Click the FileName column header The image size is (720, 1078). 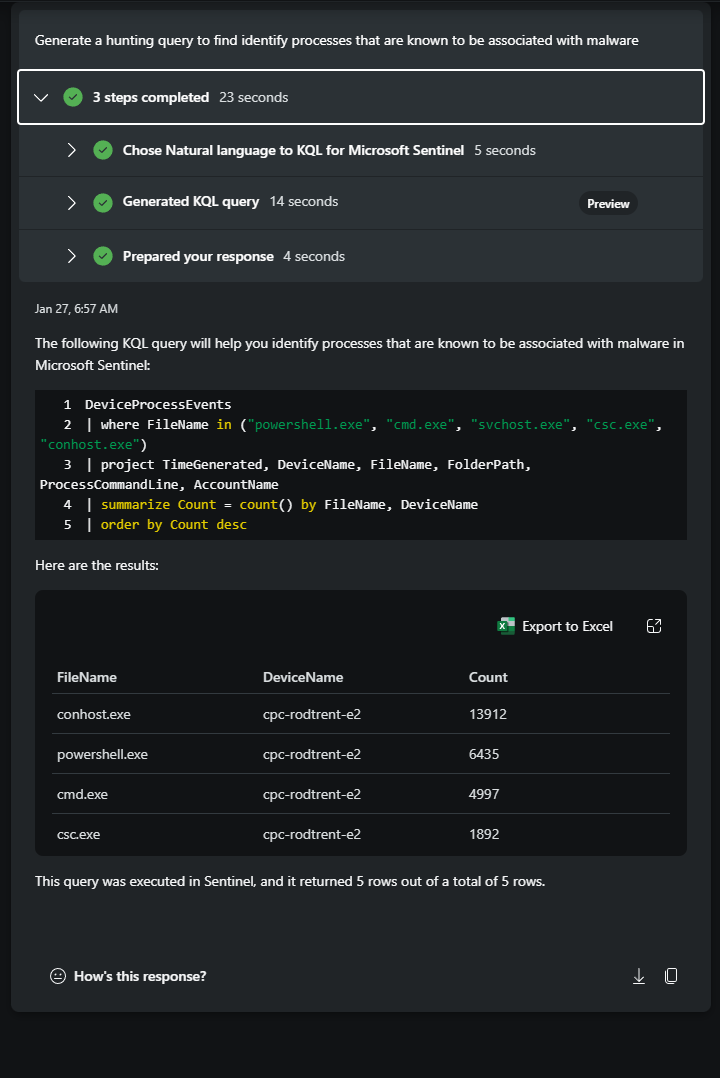tap(87, 677)
